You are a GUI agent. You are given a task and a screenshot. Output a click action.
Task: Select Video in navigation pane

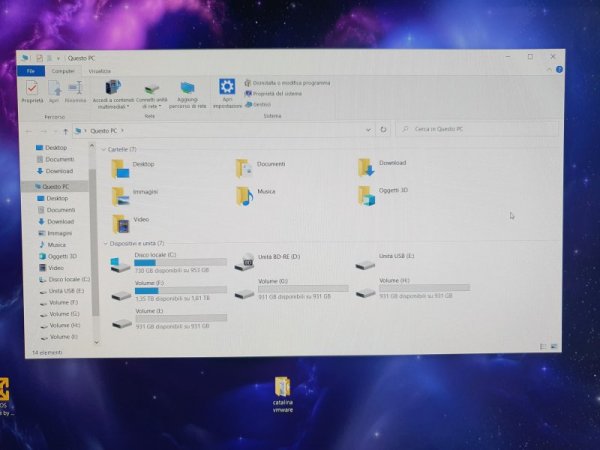[52, 267]
